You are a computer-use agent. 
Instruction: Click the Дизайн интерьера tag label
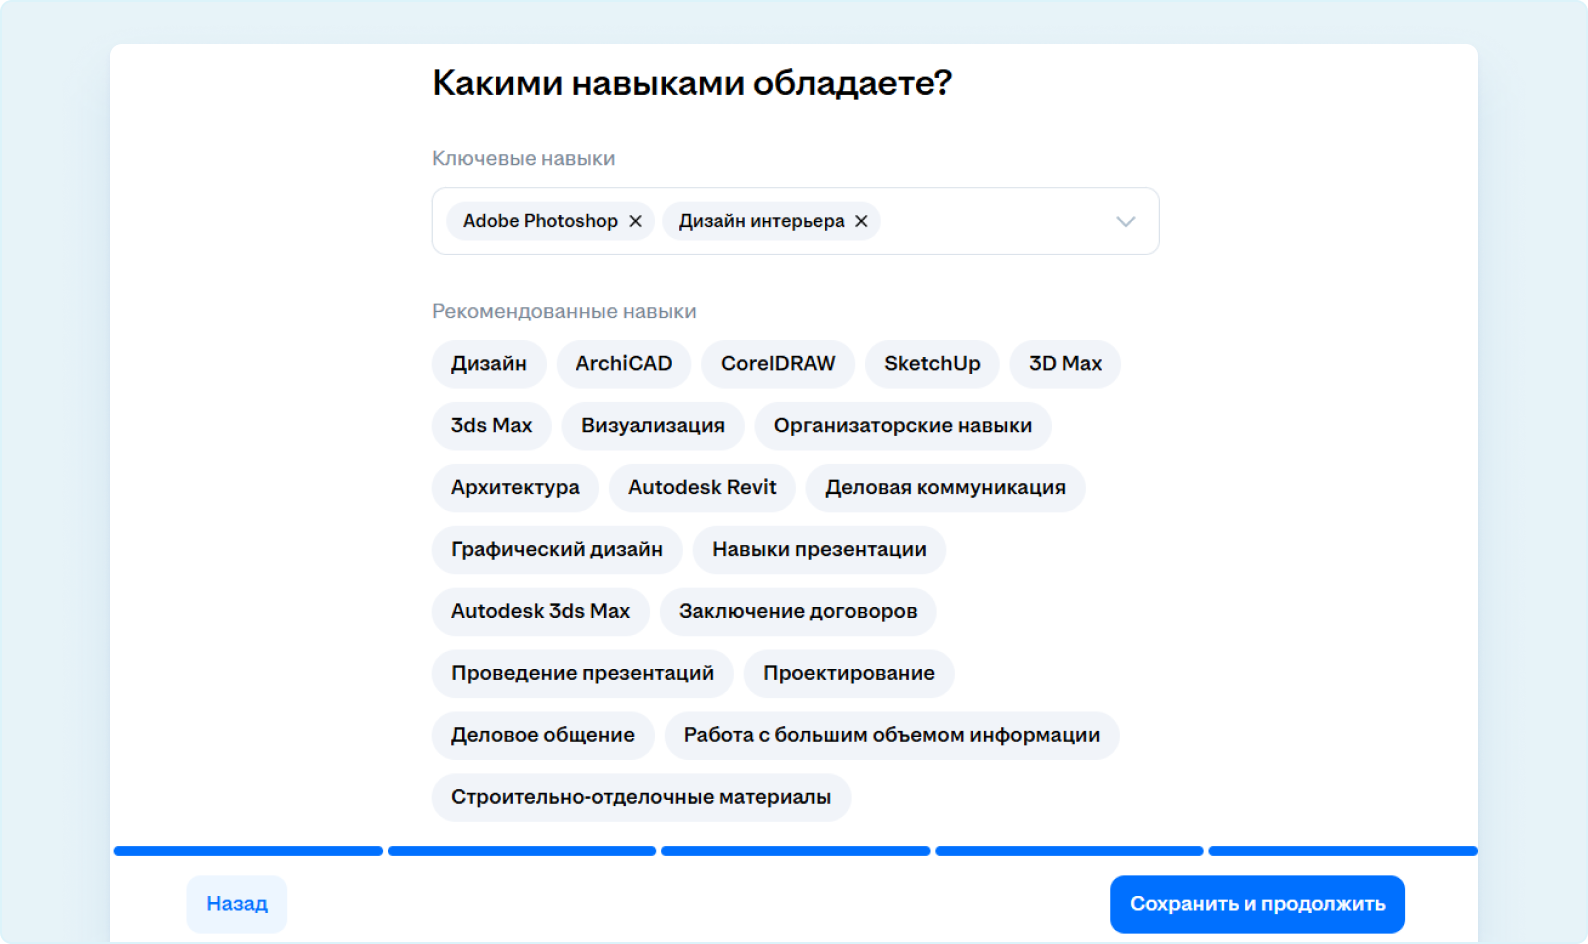(761, 221)
